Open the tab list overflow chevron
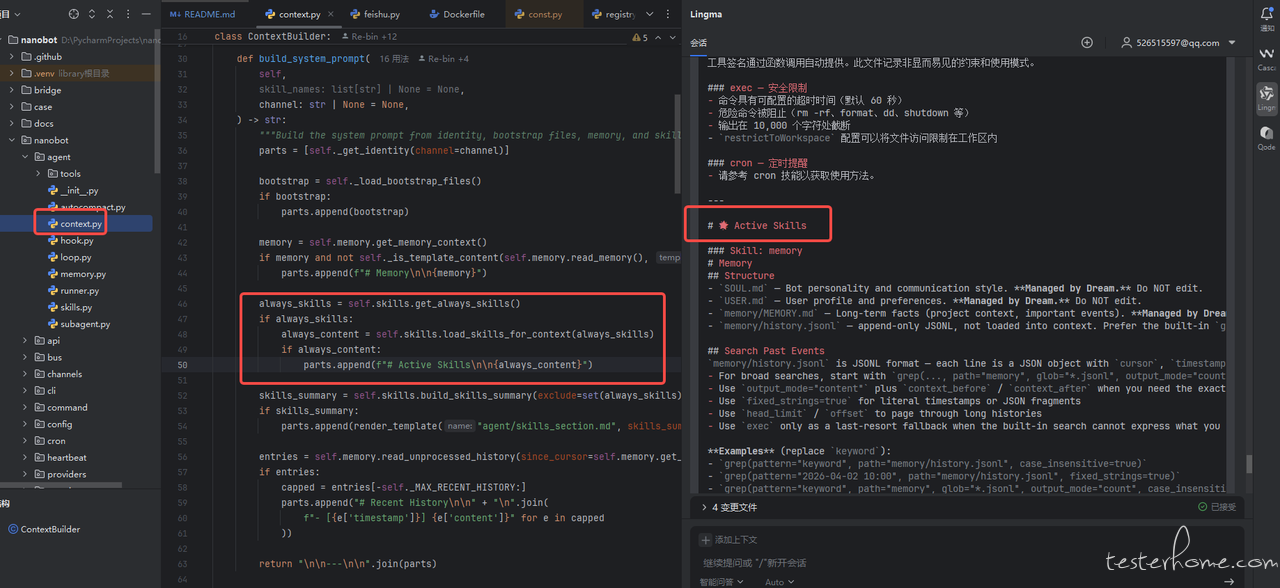 [x=650, y=15]
